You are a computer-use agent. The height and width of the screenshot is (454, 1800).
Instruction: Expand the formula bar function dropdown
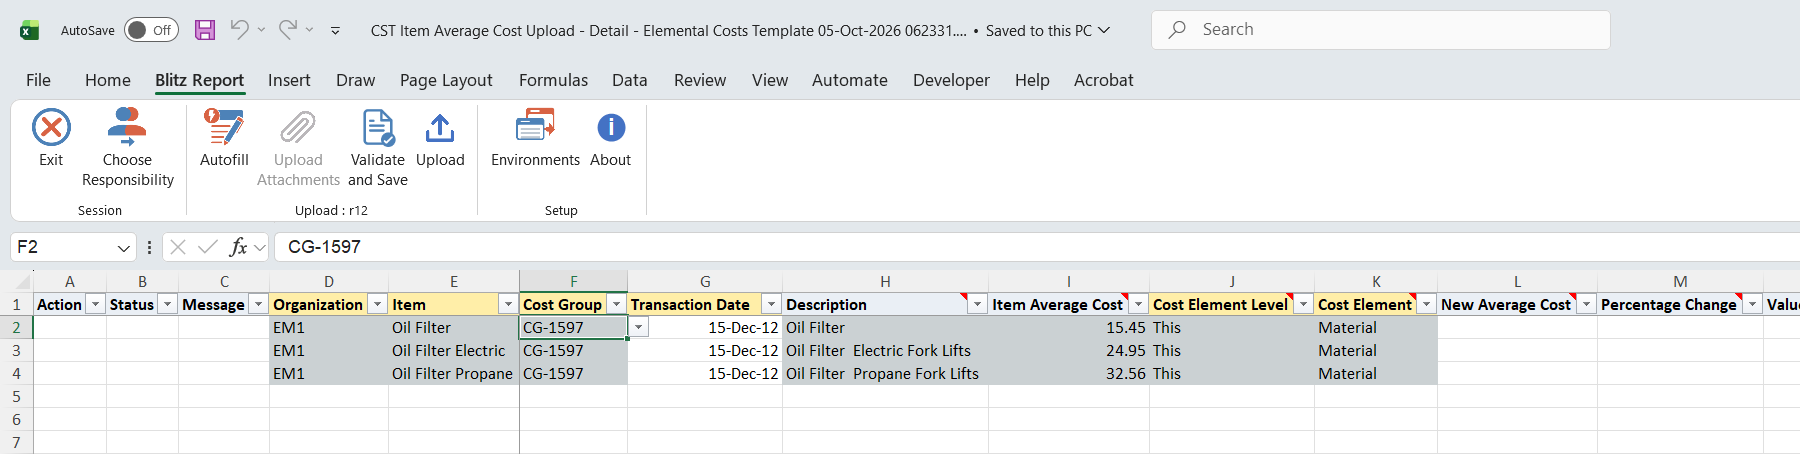pyautogui.click(x=260, y=247)
